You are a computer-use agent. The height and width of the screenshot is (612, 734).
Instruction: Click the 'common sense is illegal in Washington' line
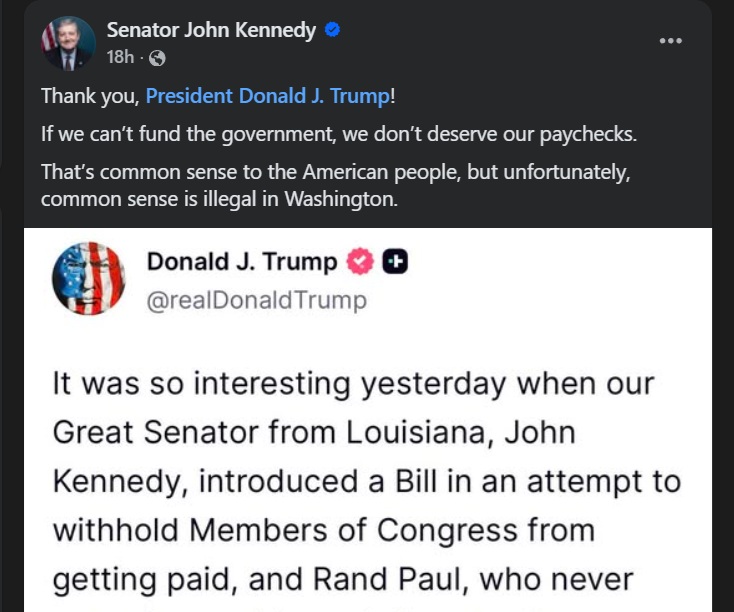[219, 197]
